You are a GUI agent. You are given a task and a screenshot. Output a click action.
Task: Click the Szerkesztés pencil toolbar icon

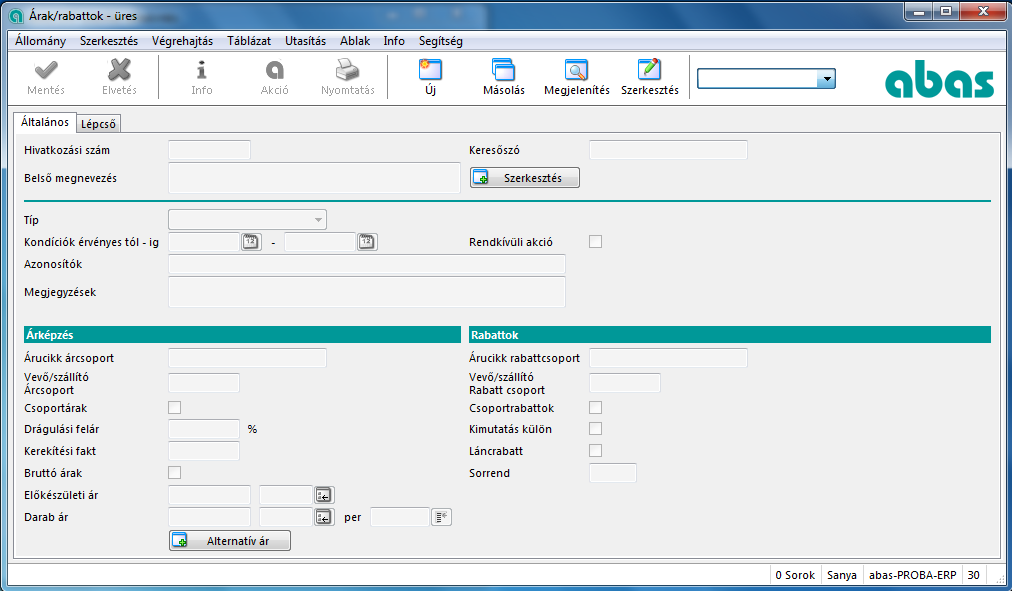pyautogui.click(x=649, y=70)
